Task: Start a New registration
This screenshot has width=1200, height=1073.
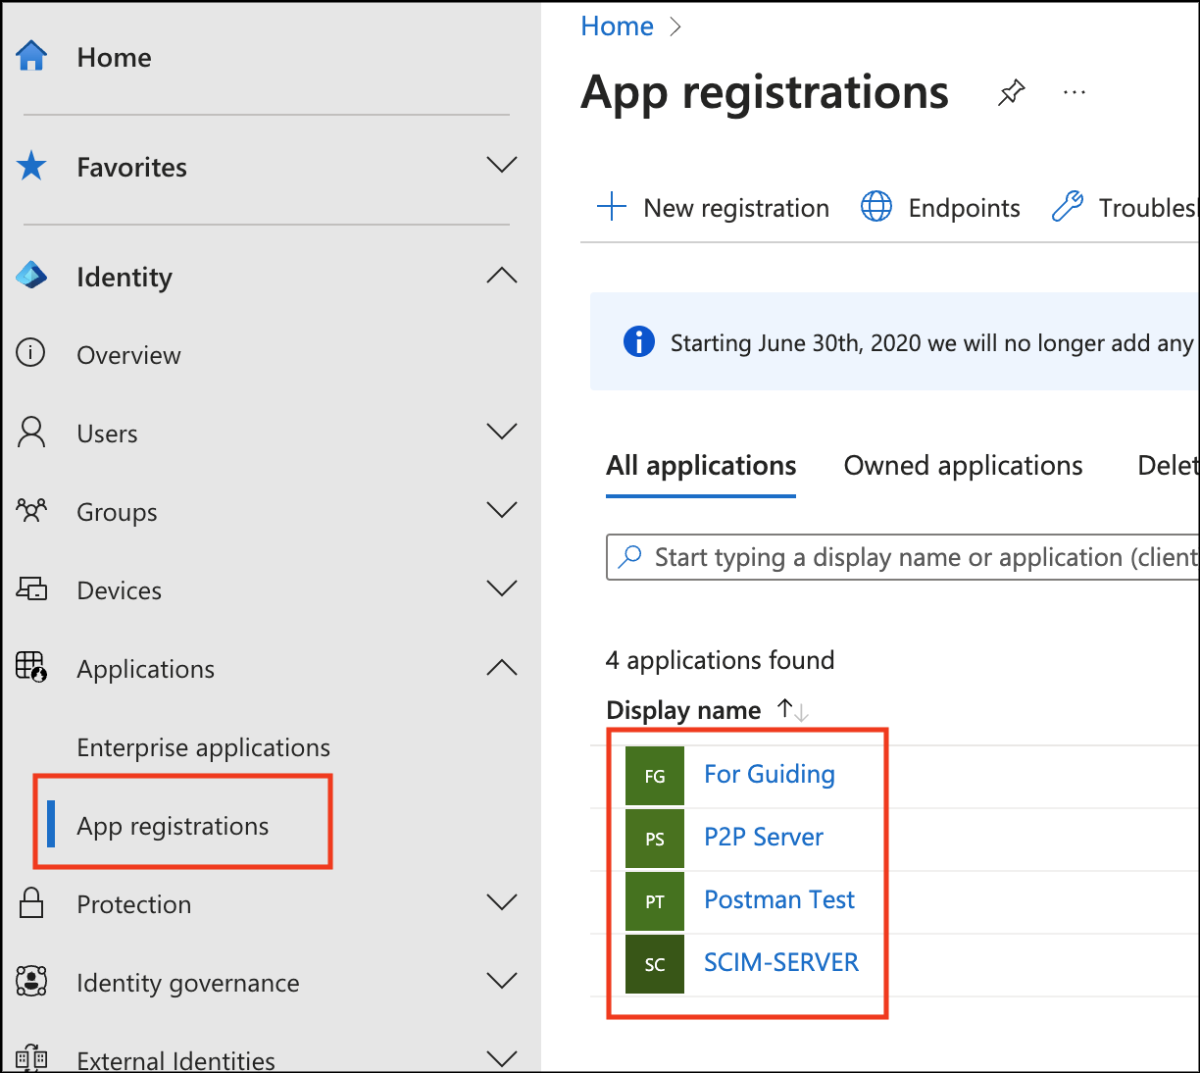Action: pyautogui.click(x=713, y=208)
